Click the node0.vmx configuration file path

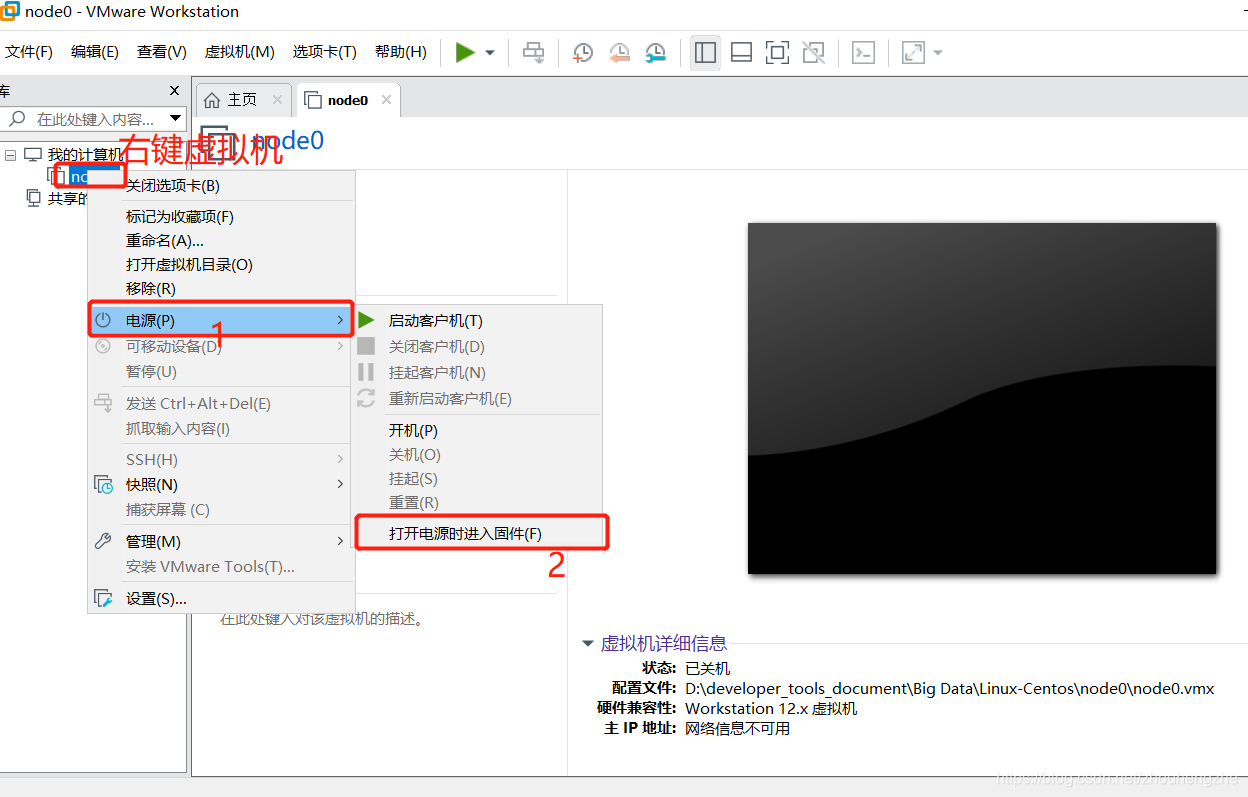tap(949, 688)
